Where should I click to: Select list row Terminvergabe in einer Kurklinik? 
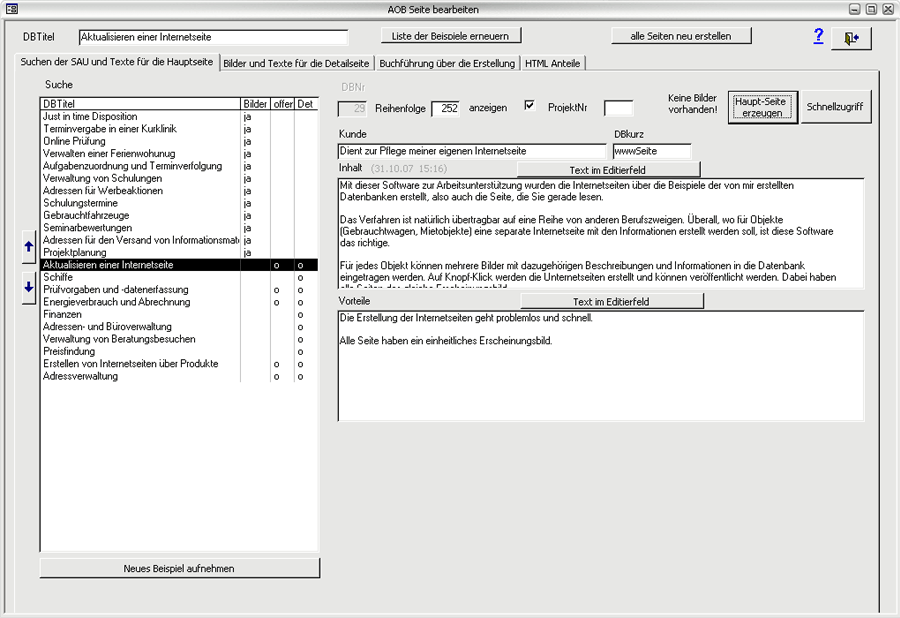click(179, 129)
